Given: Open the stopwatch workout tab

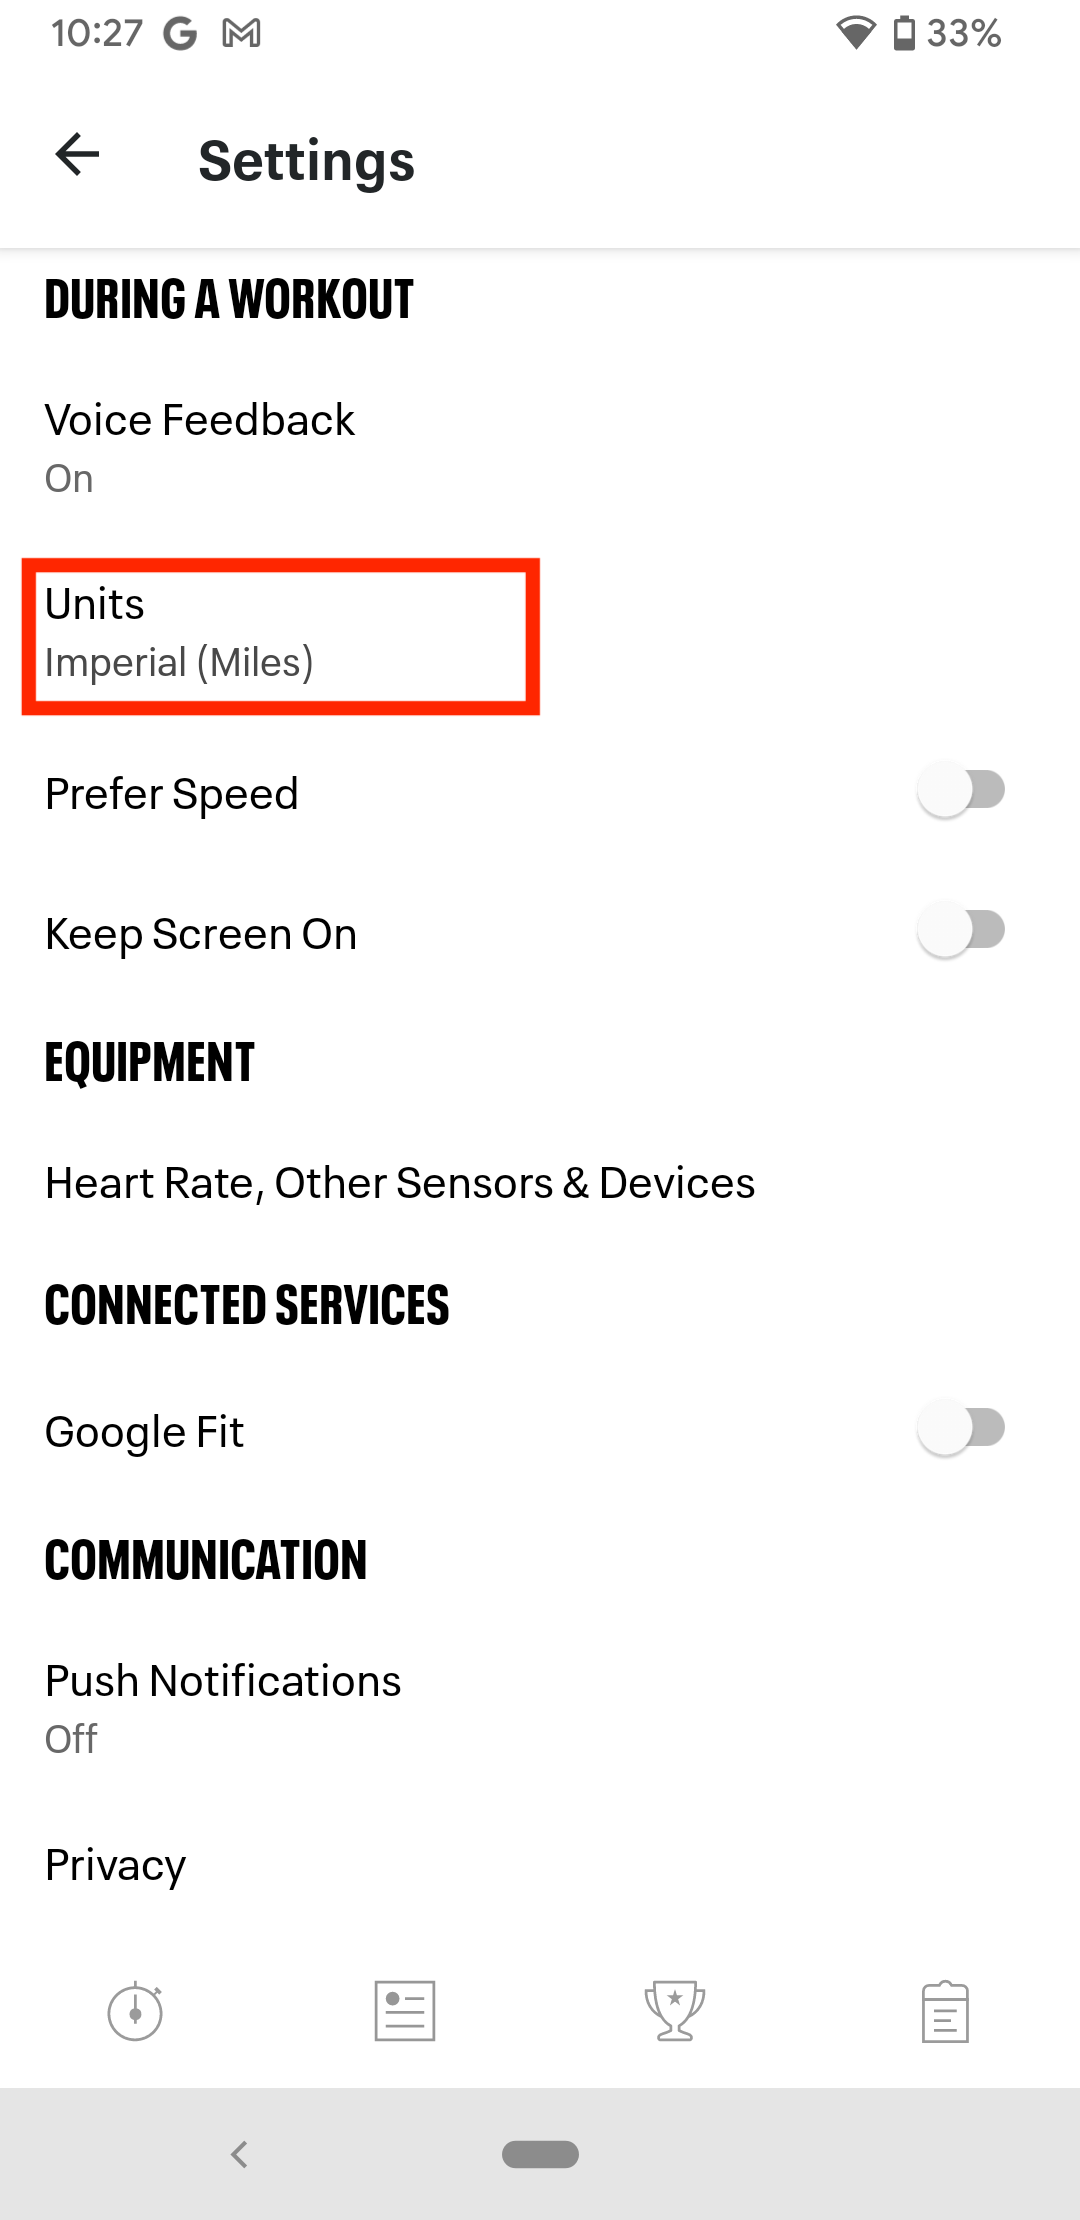Looking at the screenshot, I should [135, 2010].
